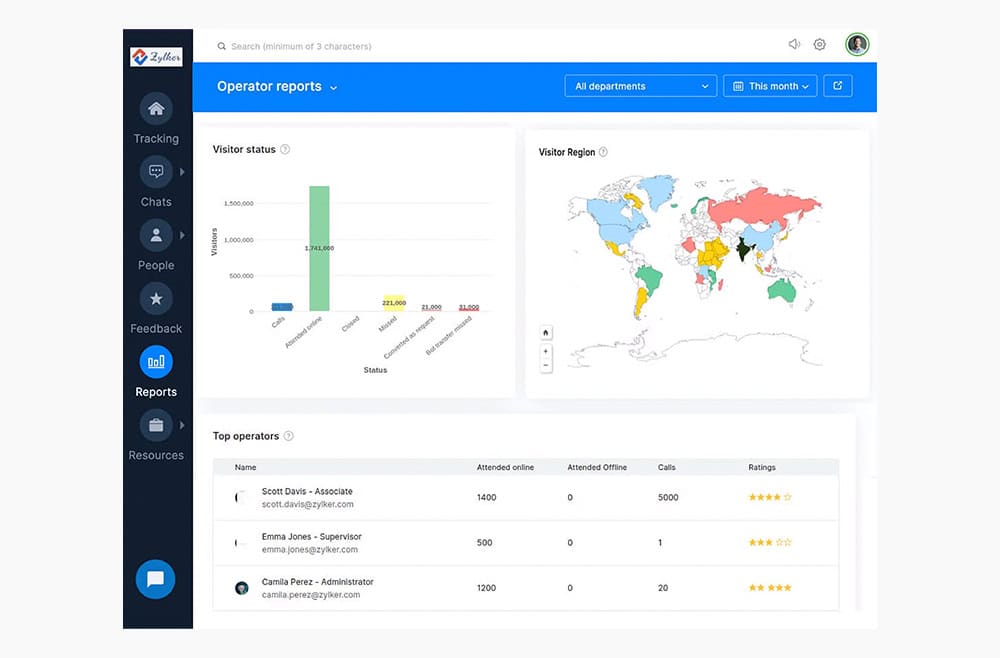
Task: Select the Reports sidebar tab
Action: pyautogui.click(x=156, y=362)
